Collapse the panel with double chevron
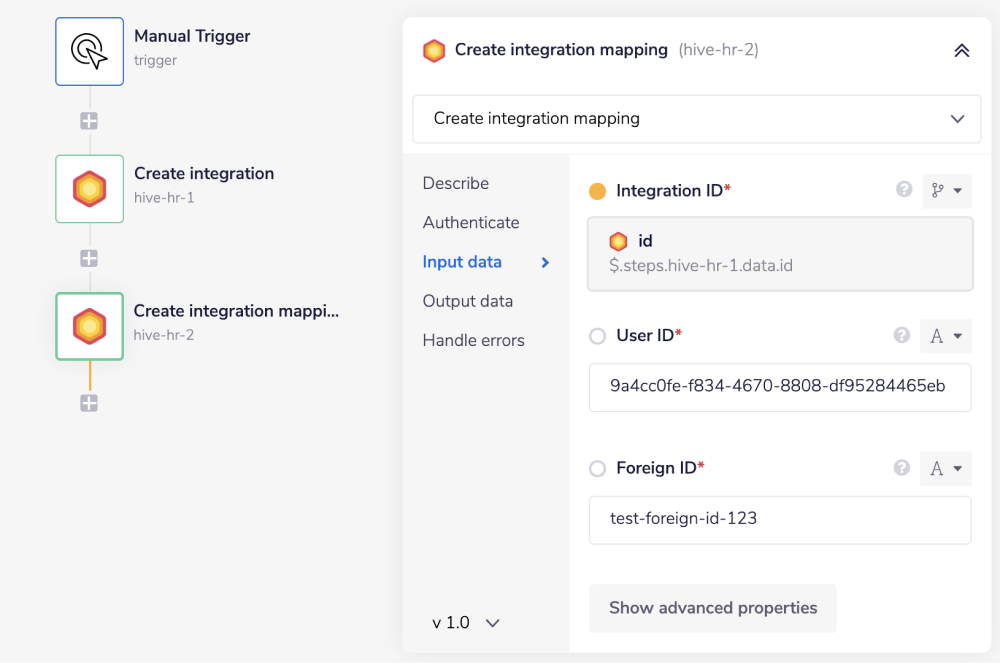 [961, 50]
